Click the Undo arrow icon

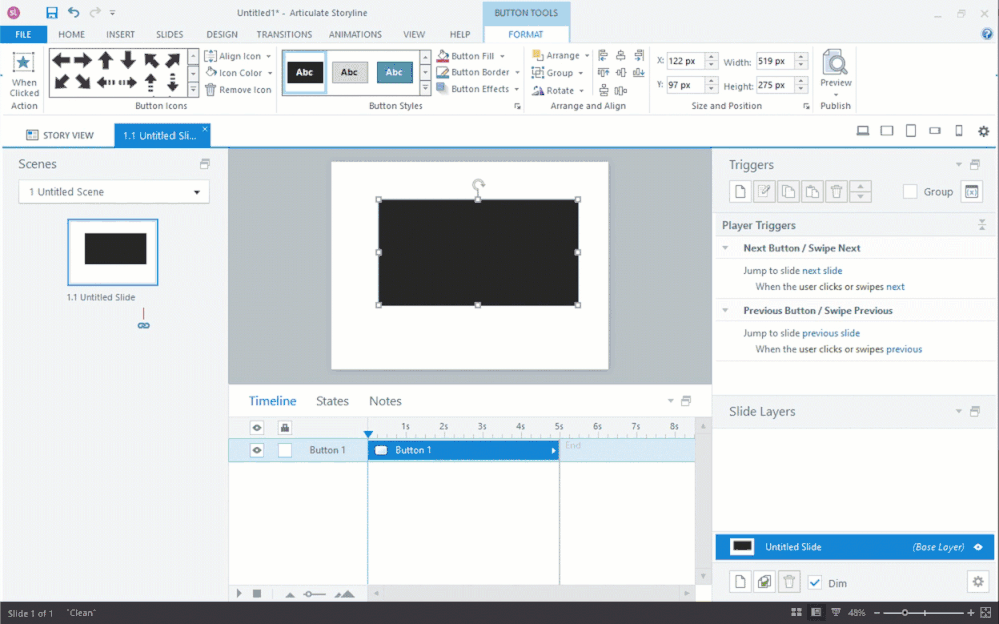pyautogui.click(x=73, y=13)
